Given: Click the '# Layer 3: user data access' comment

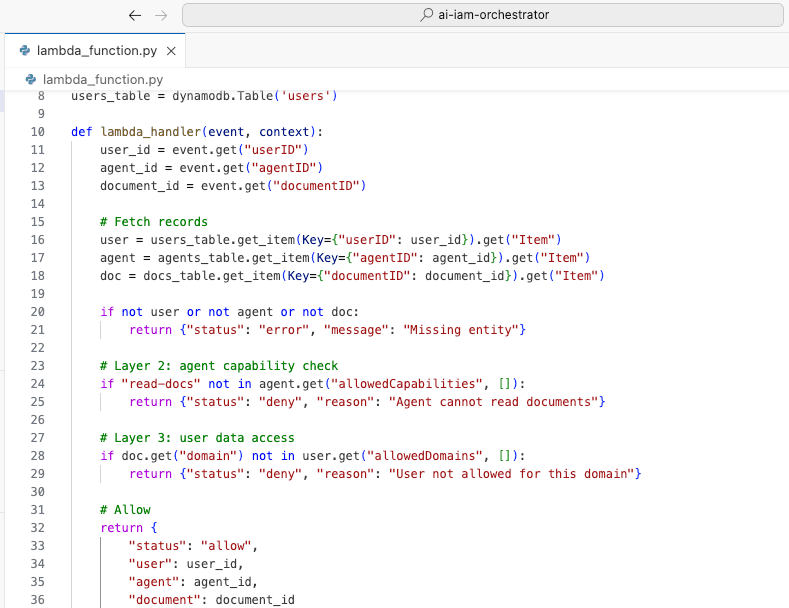Looking at the screenshot, I should point(197,438).
